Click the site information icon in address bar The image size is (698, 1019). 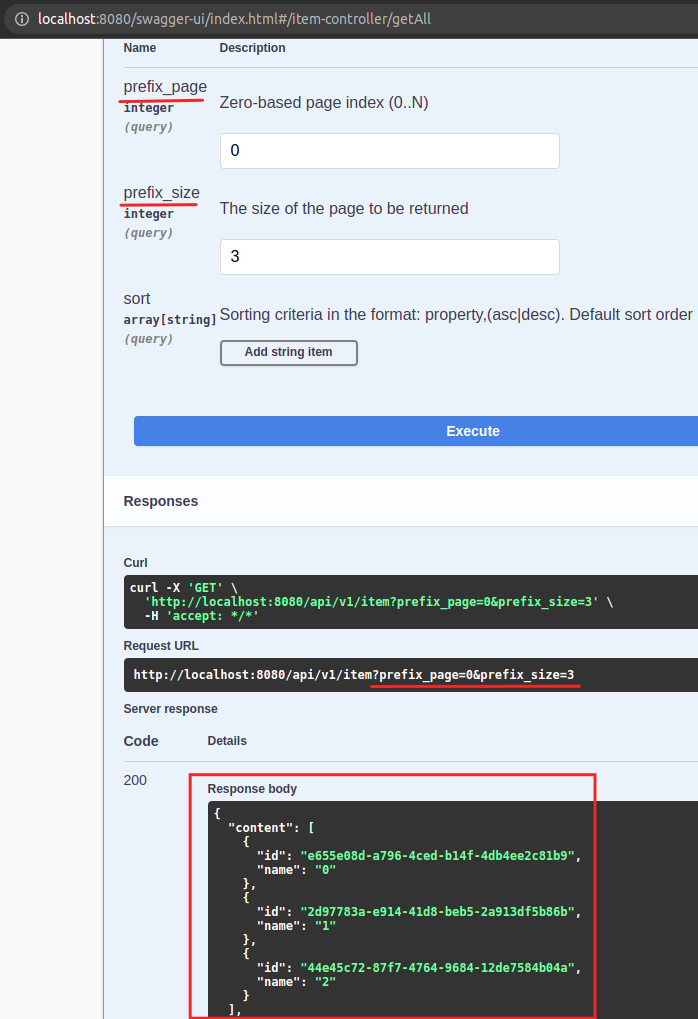(22, 19)
